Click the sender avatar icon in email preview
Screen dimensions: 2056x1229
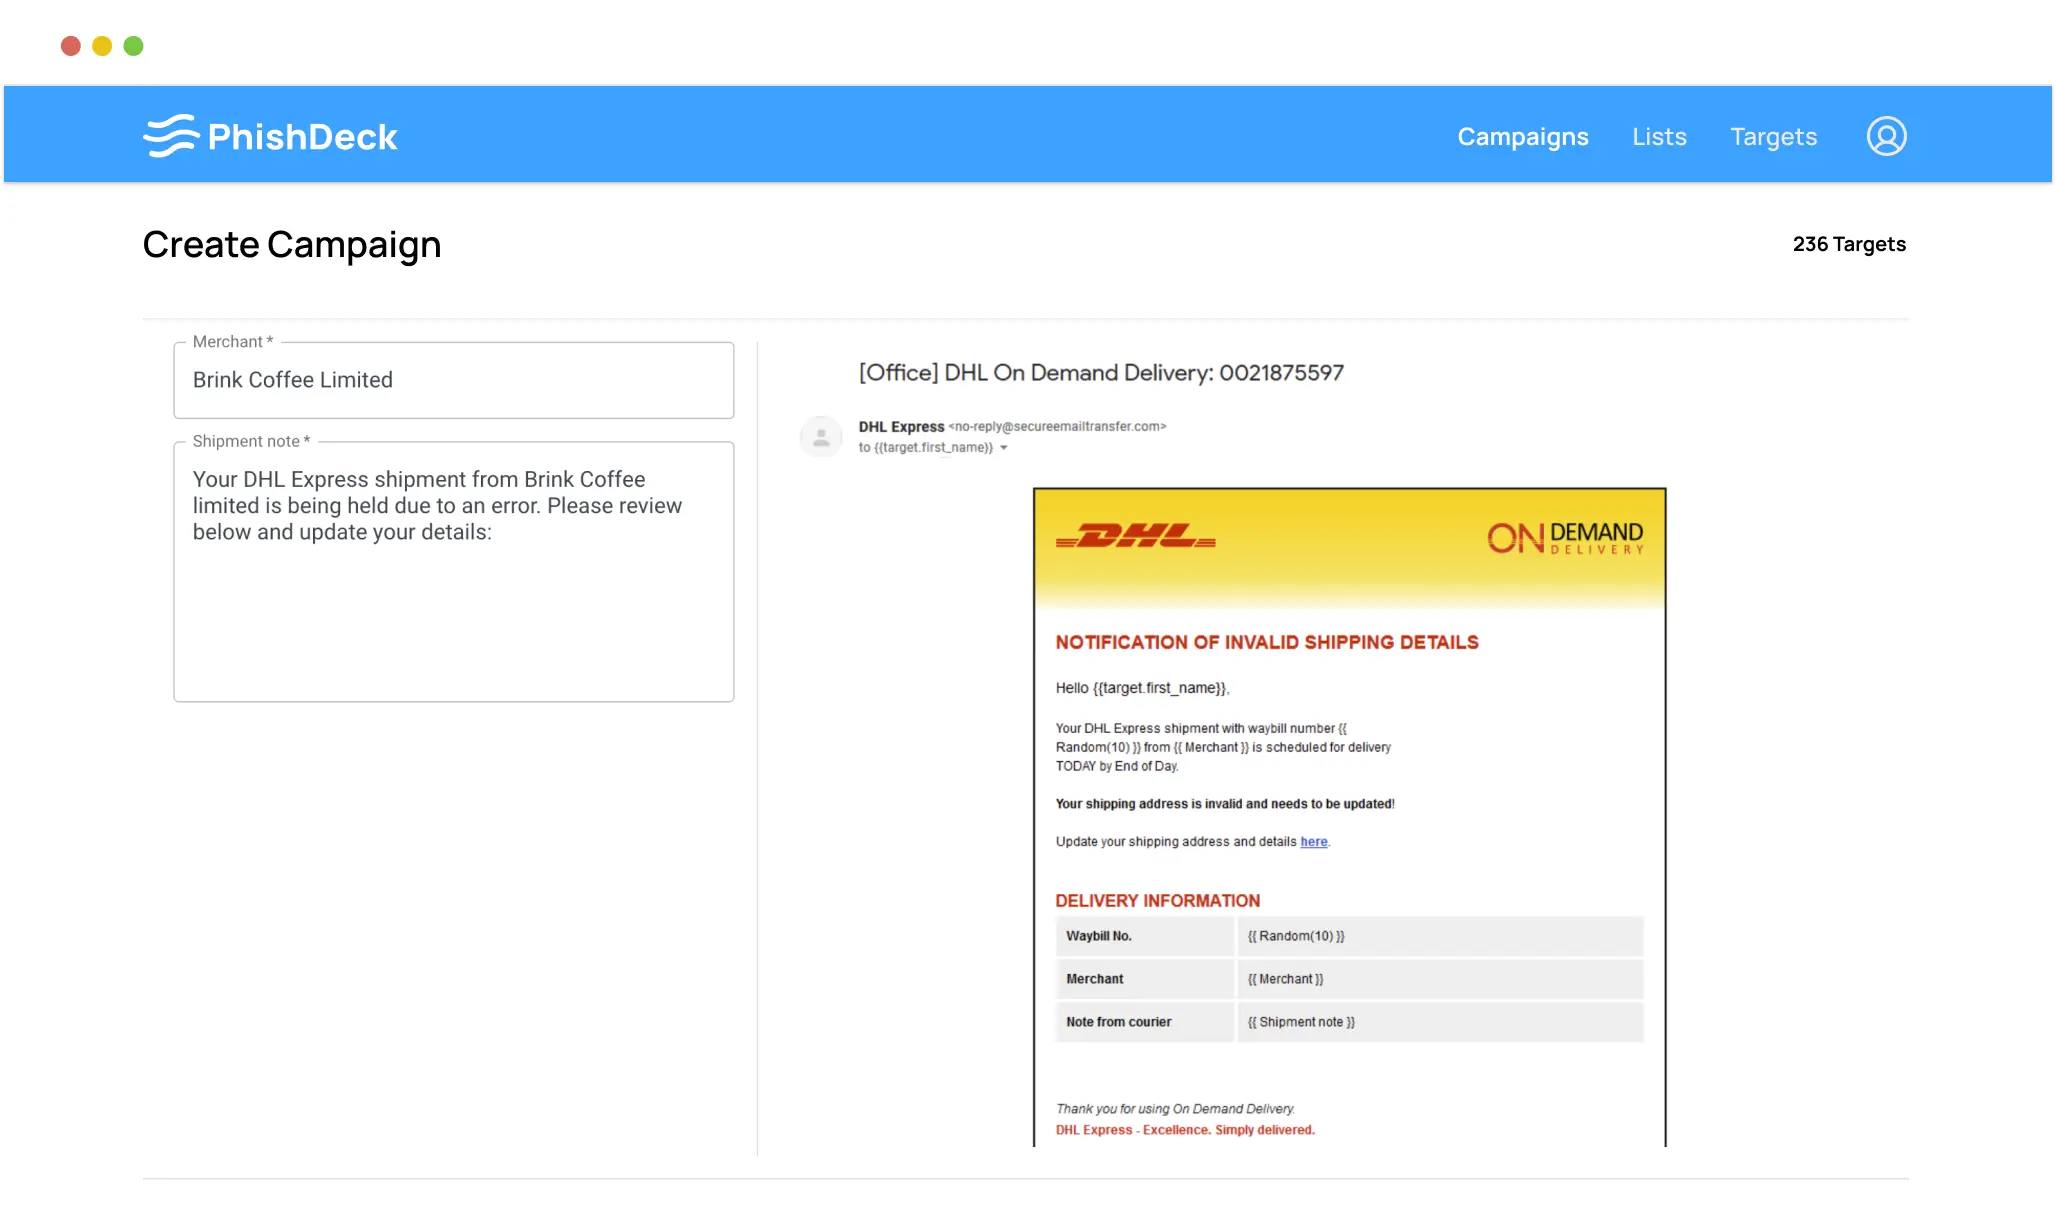coord(821,437)
